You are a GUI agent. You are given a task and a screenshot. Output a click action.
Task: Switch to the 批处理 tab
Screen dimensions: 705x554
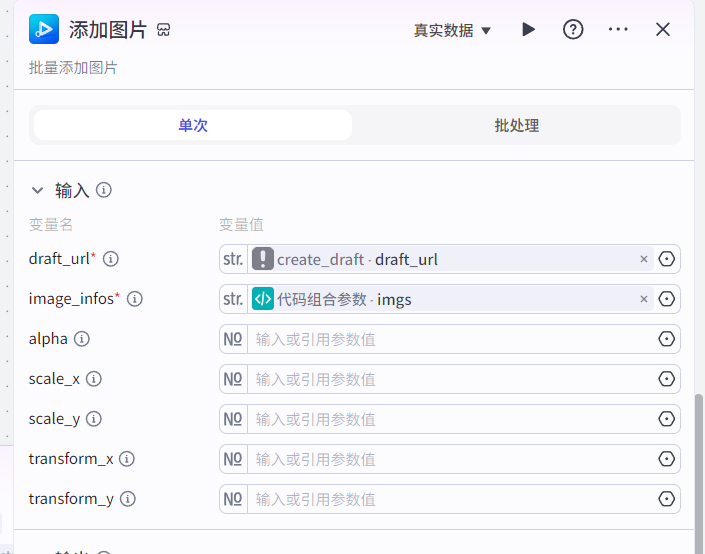tap(516, 125)
